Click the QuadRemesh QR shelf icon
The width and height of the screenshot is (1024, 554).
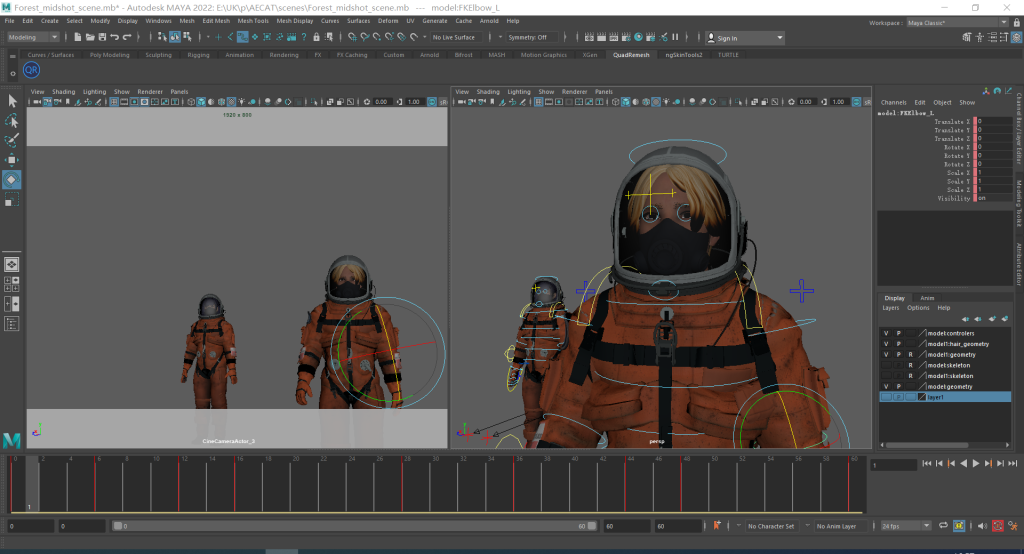(31, 70)
